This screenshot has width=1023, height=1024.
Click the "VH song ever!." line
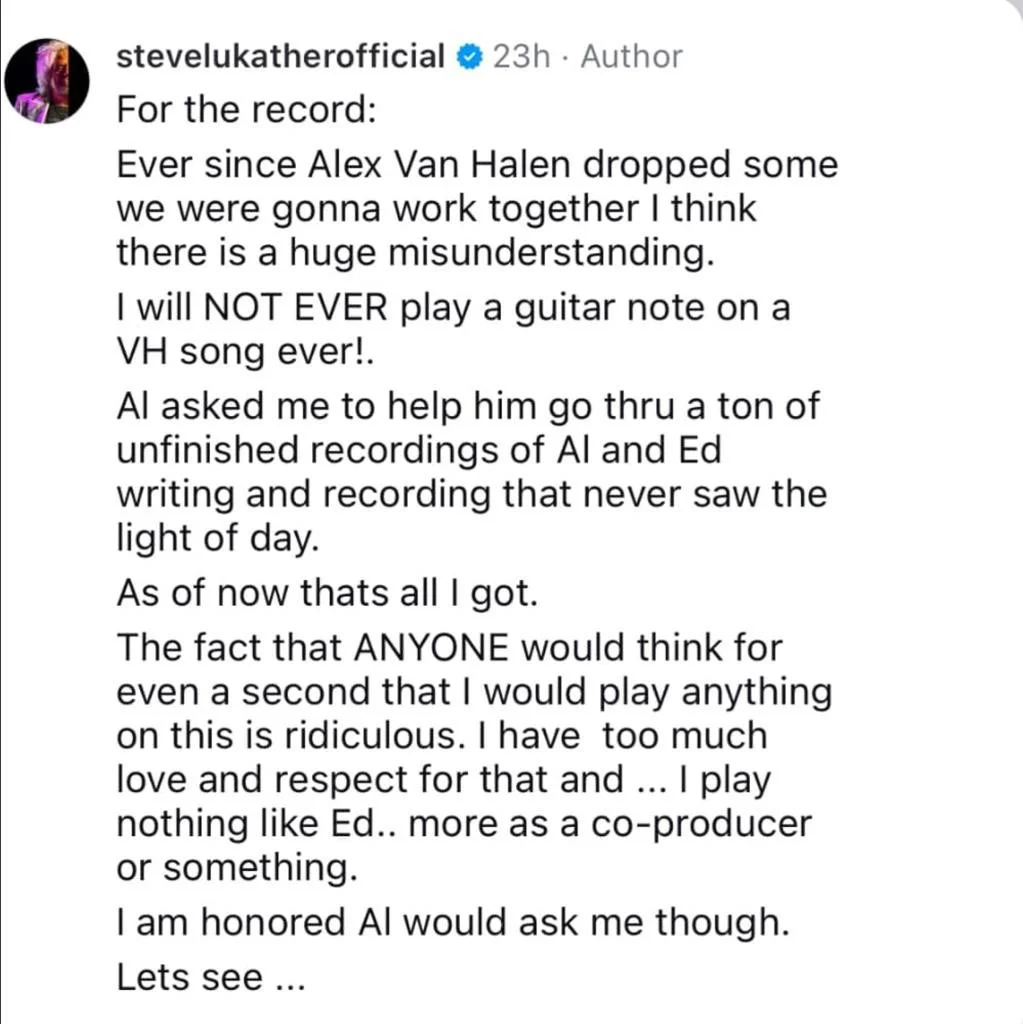point(244,352)
